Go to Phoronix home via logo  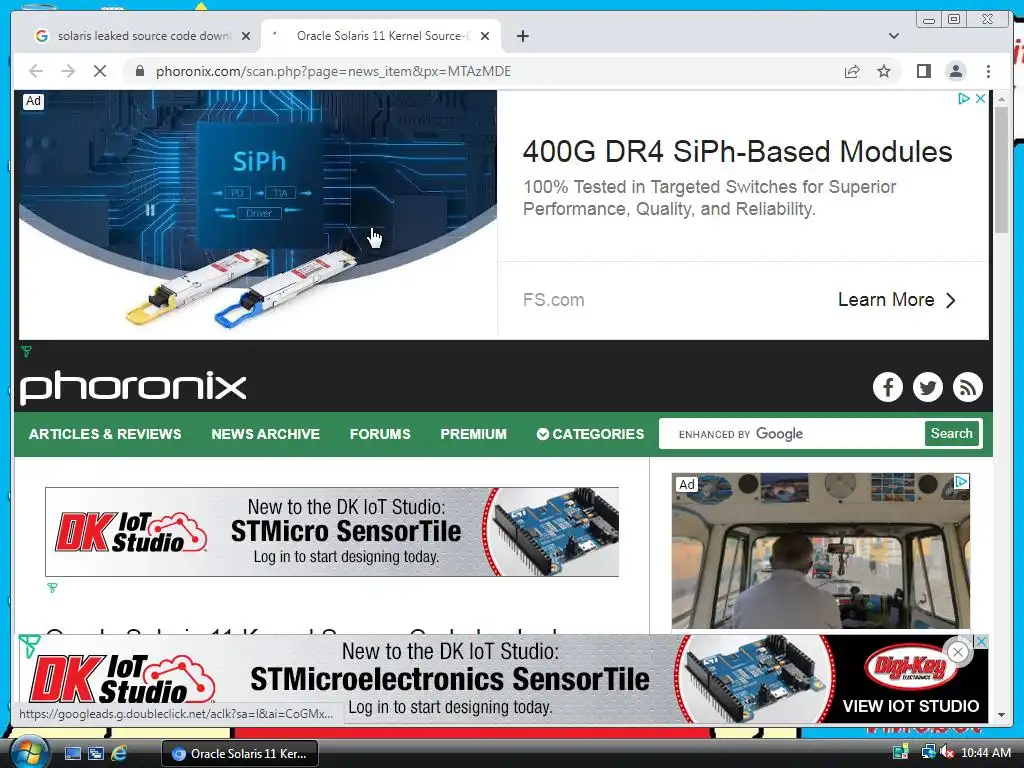tap(133, 387)
